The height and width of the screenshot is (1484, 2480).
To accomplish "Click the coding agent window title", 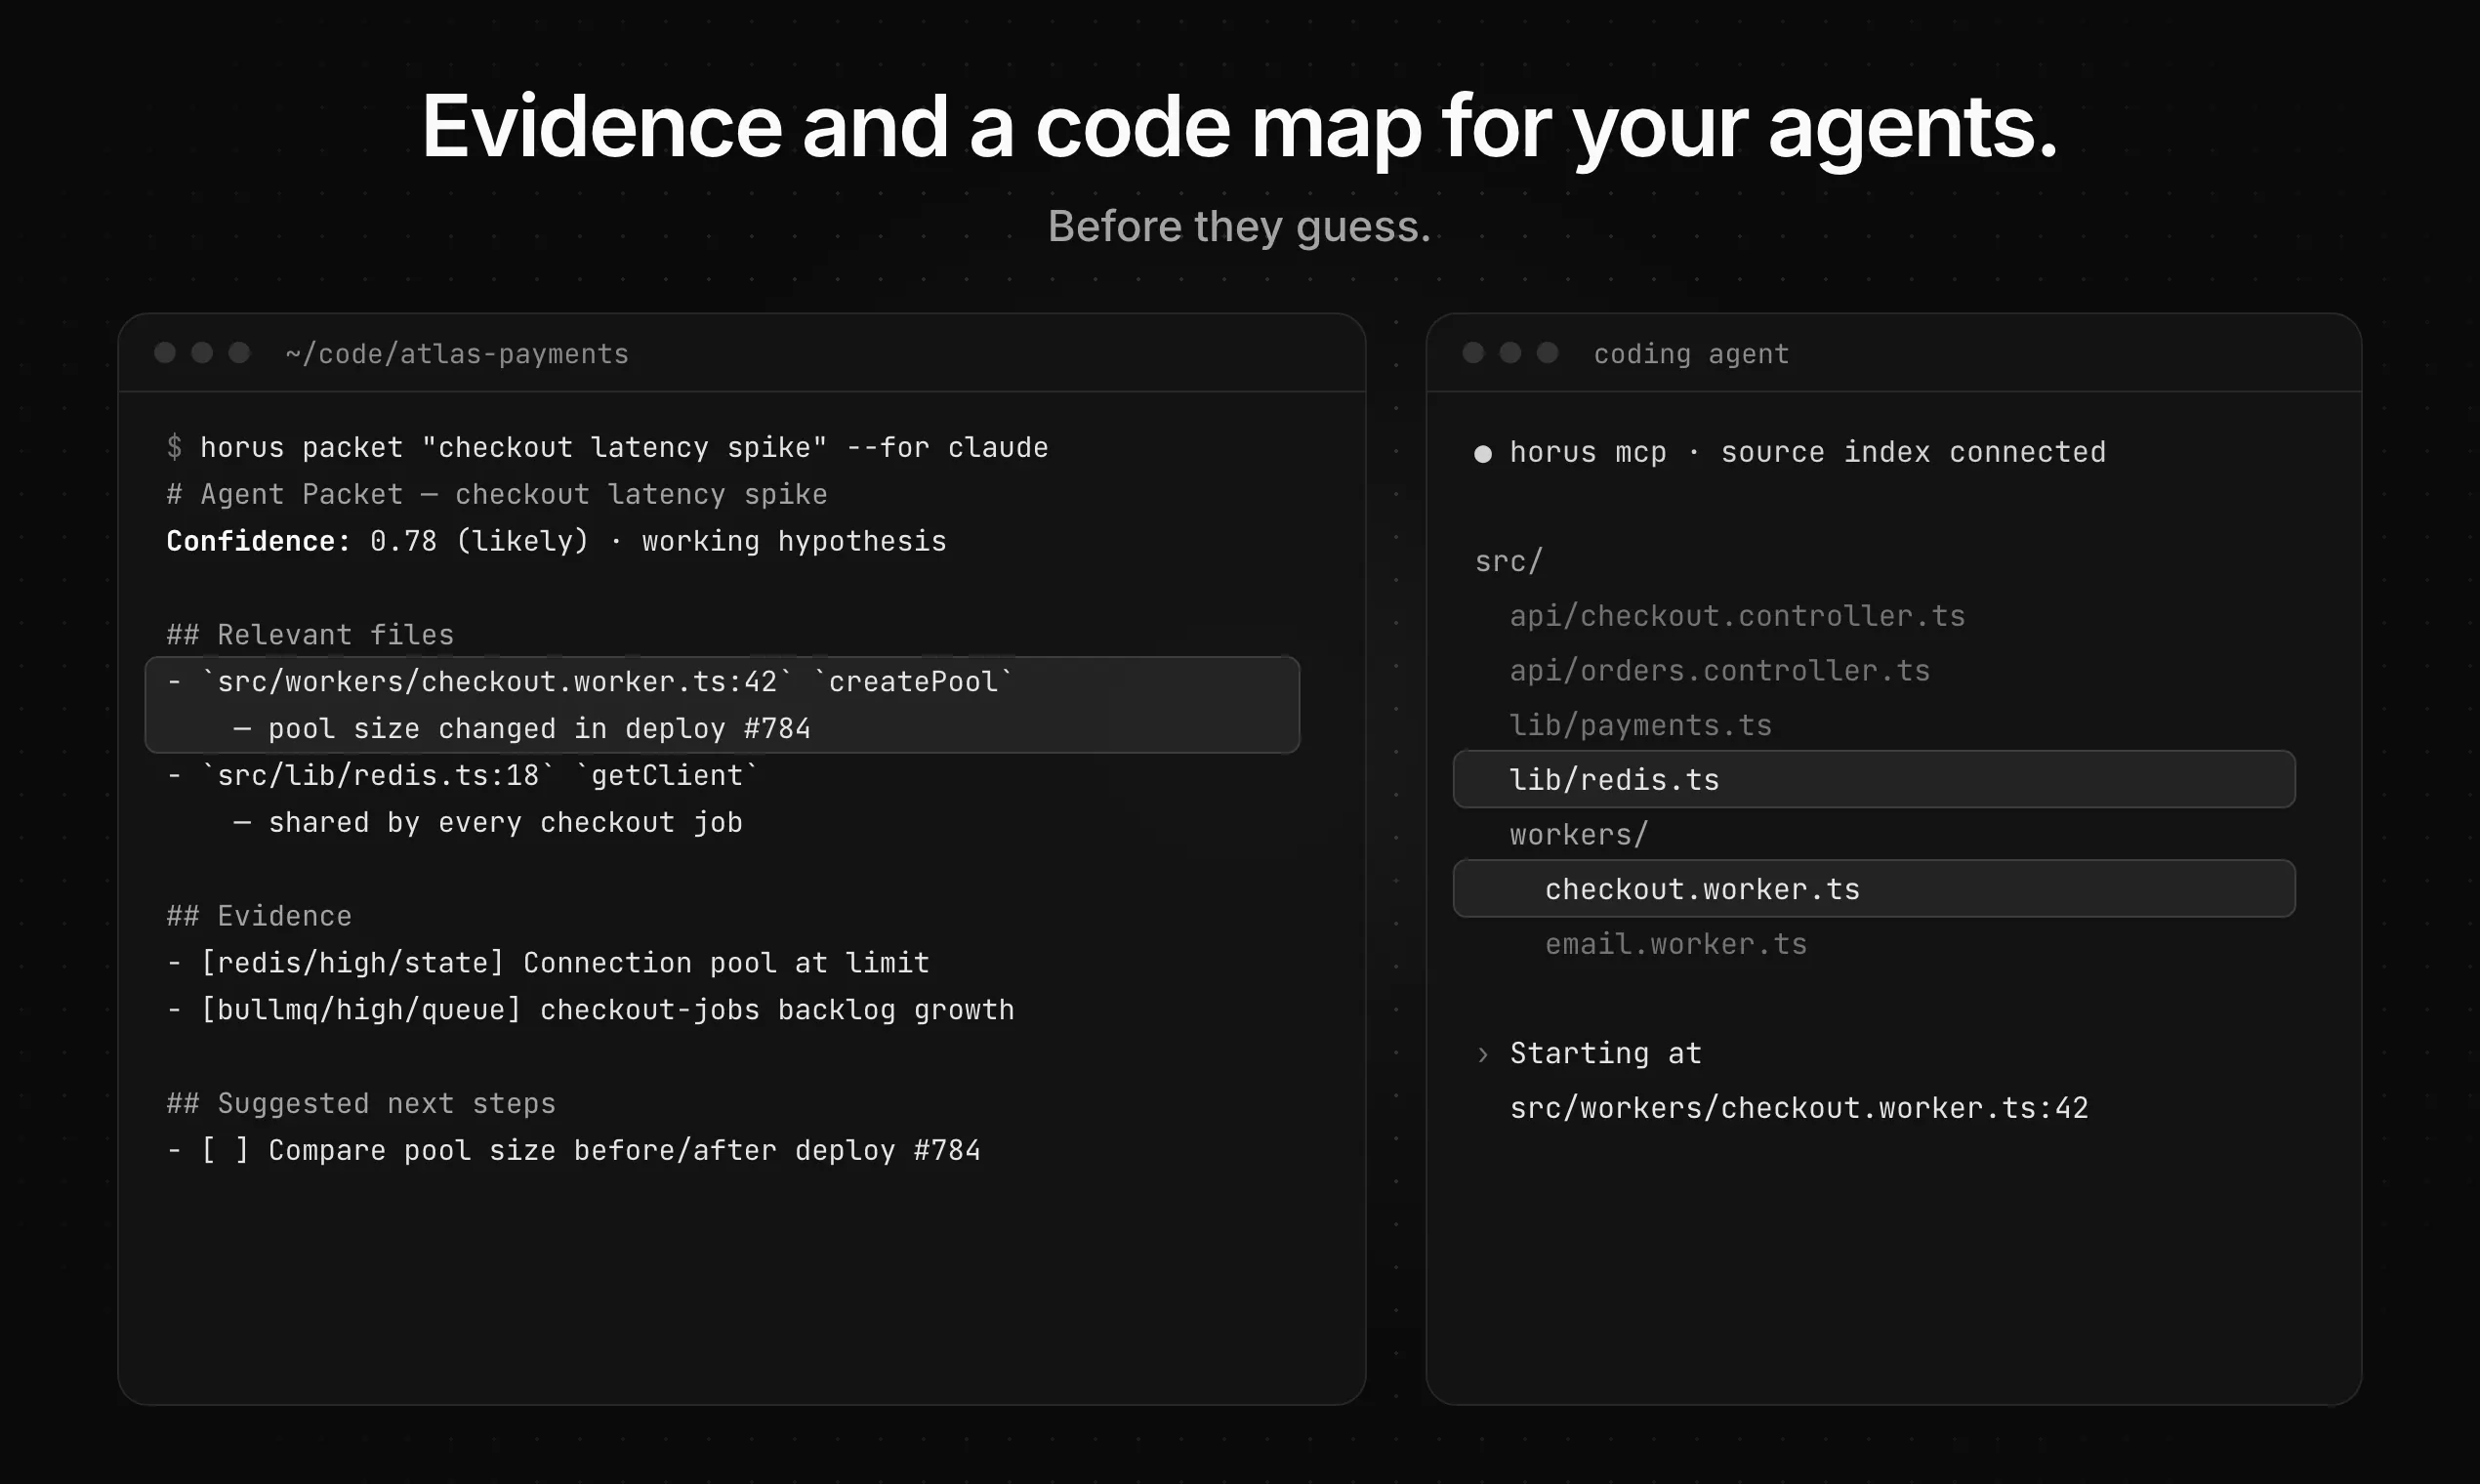I will tap(1691, 354).
